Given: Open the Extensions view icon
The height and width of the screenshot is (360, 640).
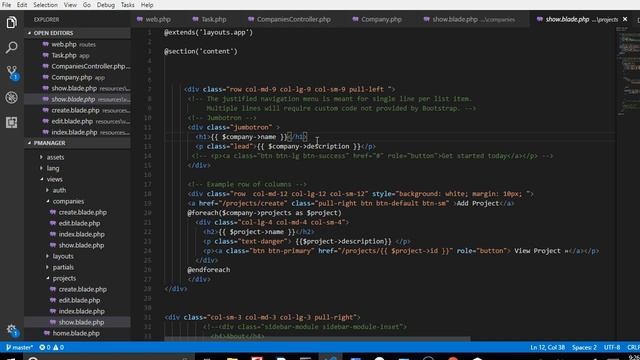Looking at the screenshot, I should point(11,122).
